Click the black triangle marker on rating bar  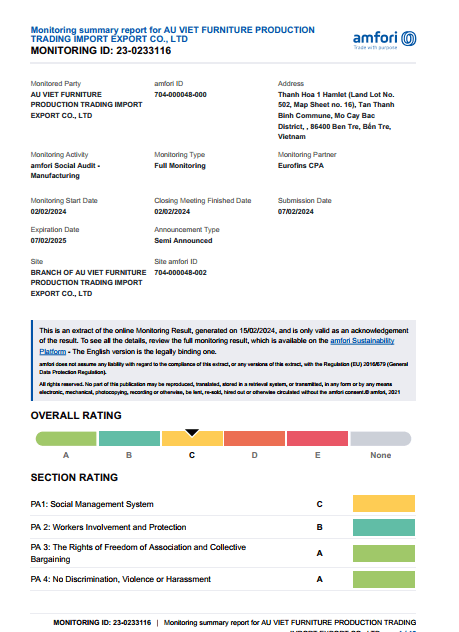click(x=192, y=433)
